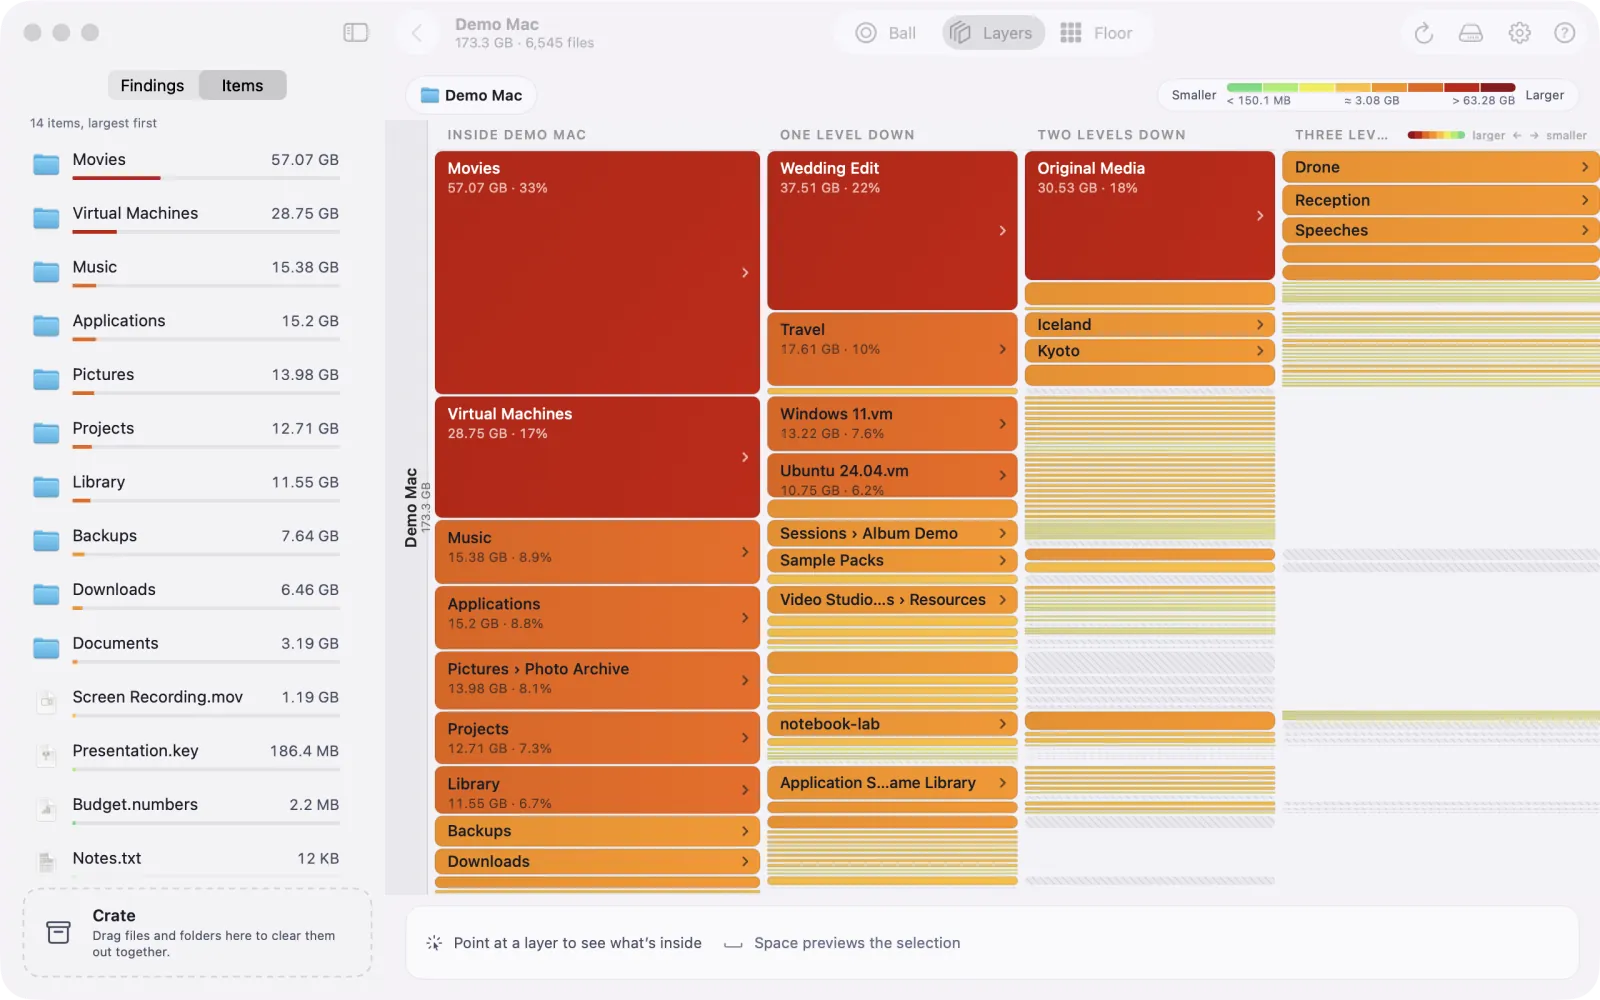Open the disk drive icon

point(1471,33)
